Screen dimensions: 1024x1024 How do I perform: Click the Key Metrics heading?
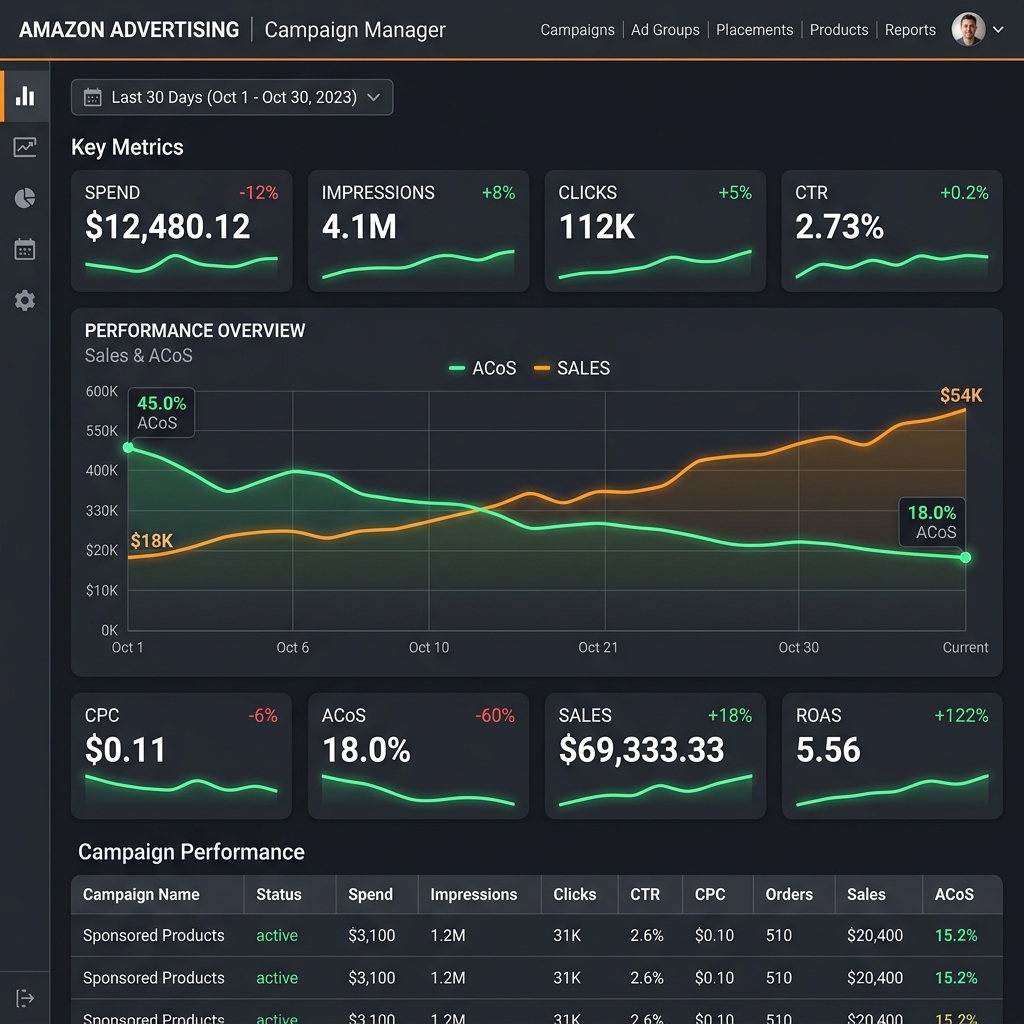pyautogui.click(x=127, y=148)
